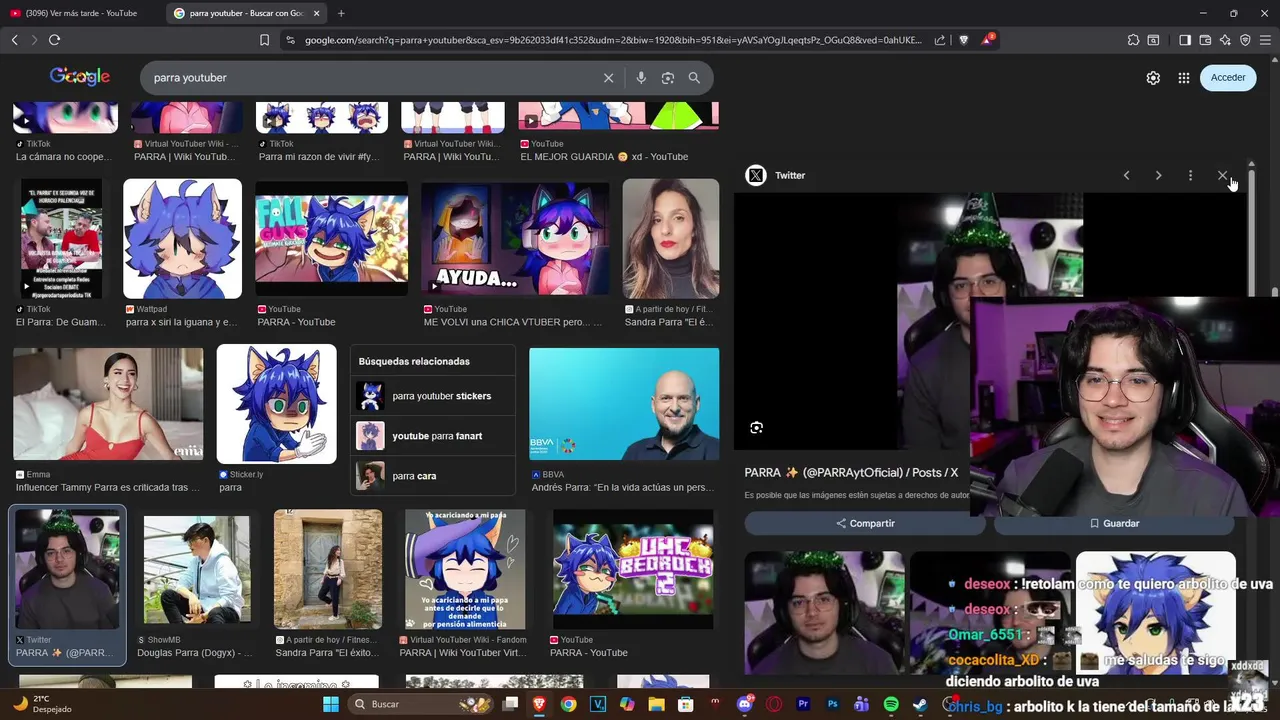
Task: Open the 'Douglas Parra (Dogyx)' image
Action: point(196,568)
